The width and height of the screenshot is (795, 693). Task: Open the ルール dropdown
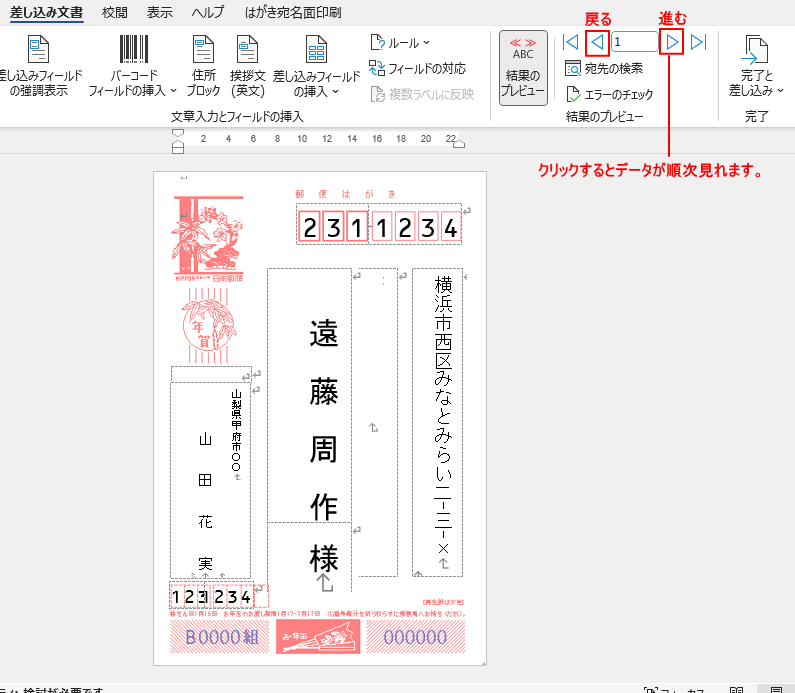pyautogui.click(x=400, y=43)
